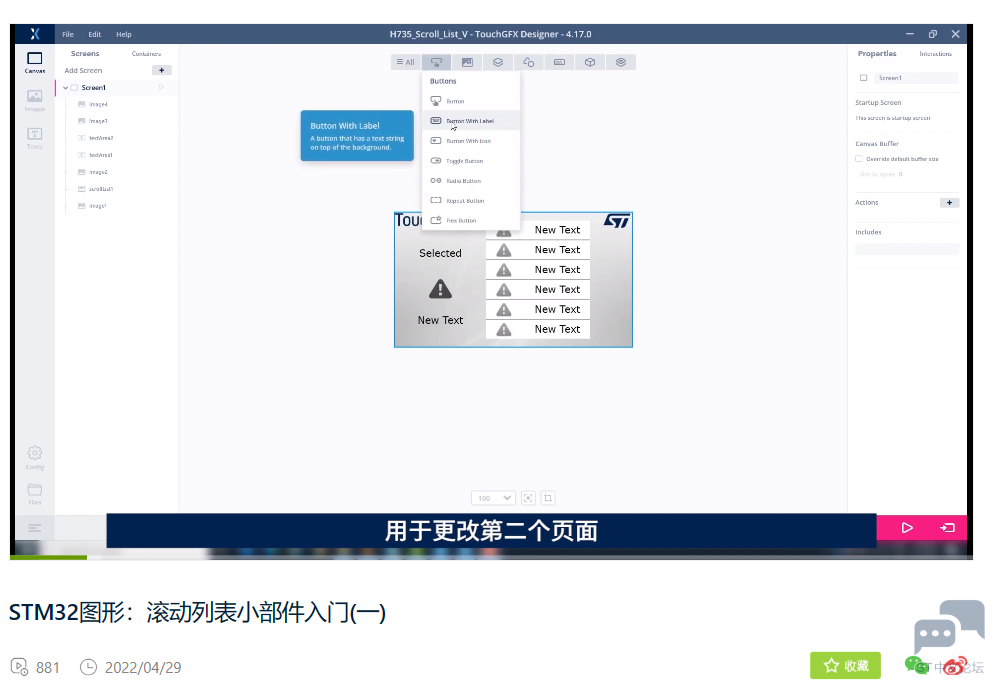Viewport: 993px width, 683px height.
Task: Select scrollList1 in the widget tree
Action: click(95, 189)
